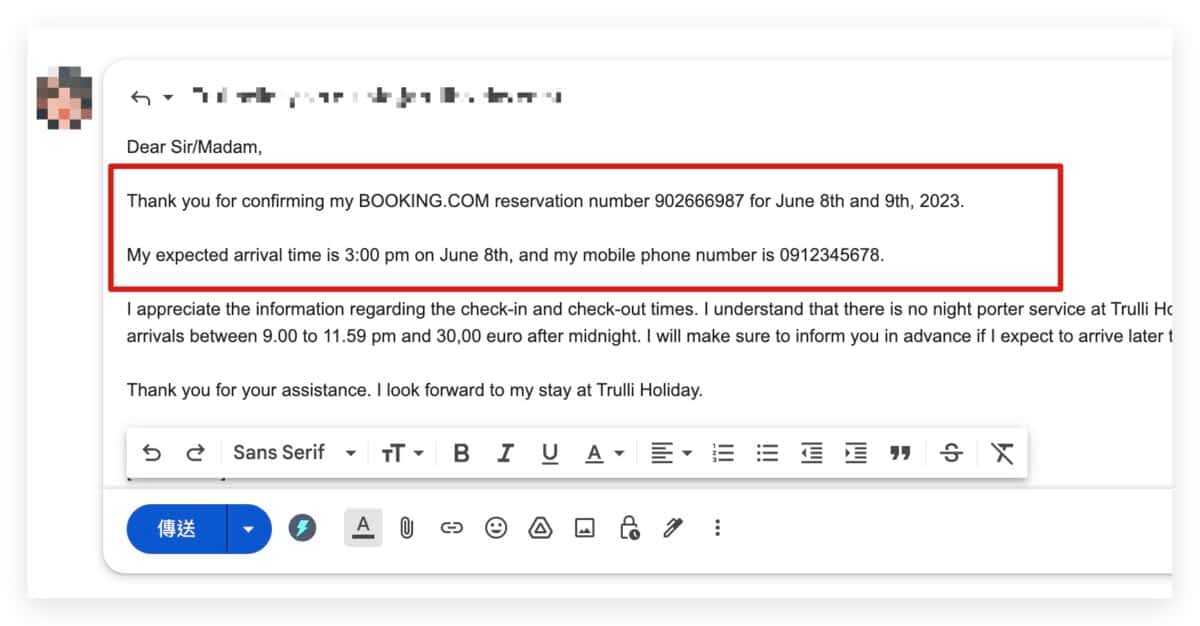Screen dimensions: 1200x626
Task: Toggle italic formatting
Action: pyautogui.click(x=505, y=453)
